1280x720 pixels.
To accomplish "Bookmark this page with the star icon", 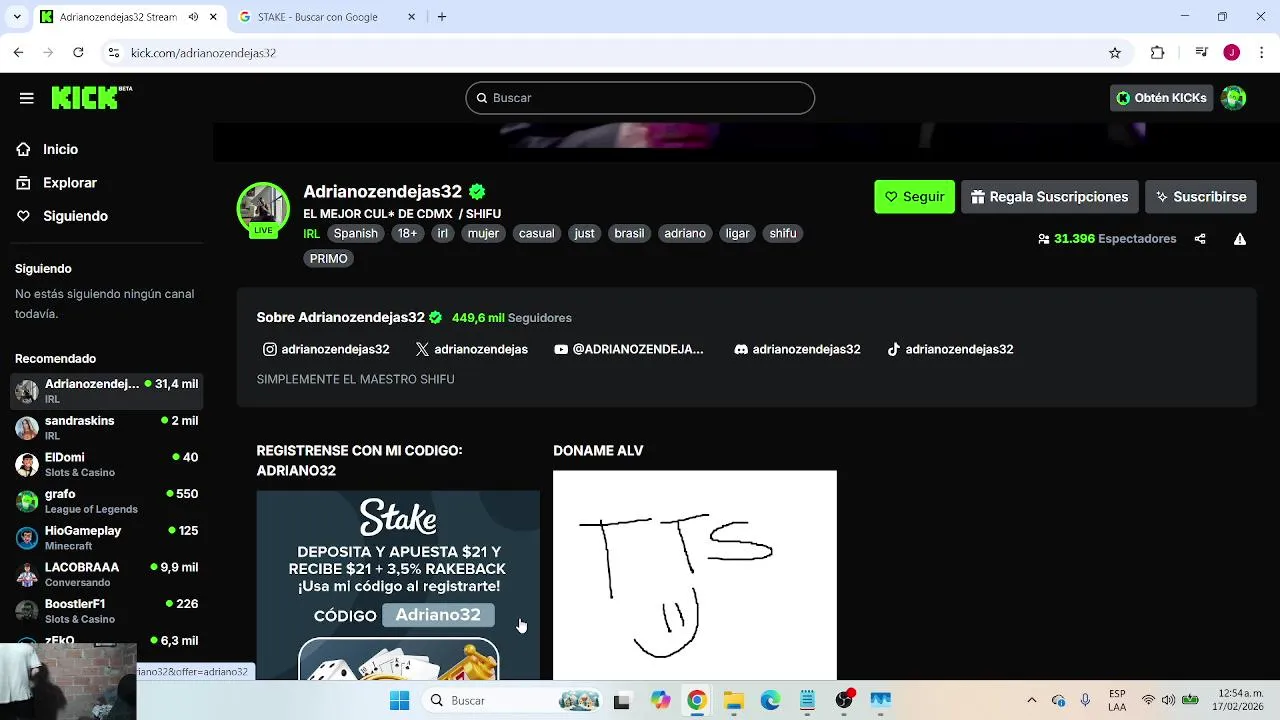I will point(1115,52).
